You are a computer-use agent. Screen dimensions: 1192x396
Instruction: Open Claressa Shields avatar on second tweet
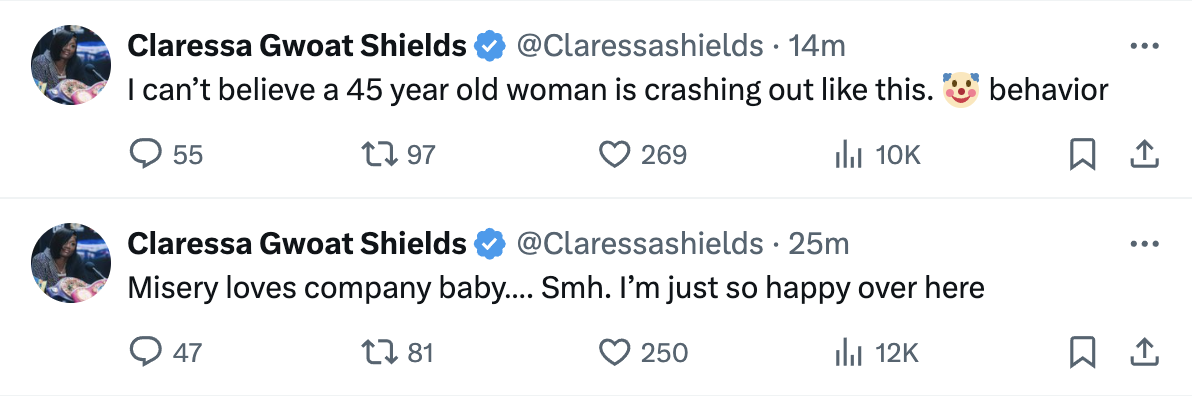71,262
